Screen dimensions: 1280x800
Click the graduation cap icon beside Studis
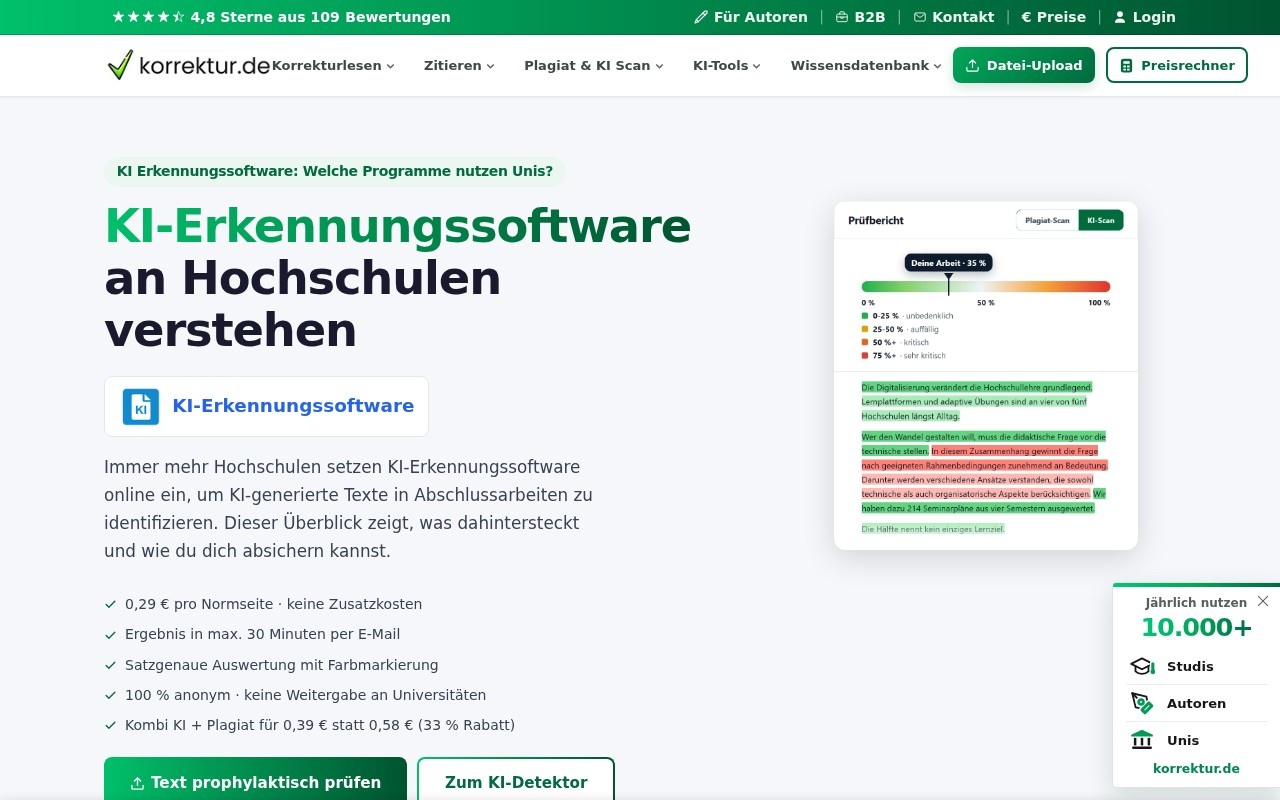(x=1142, y=666)
